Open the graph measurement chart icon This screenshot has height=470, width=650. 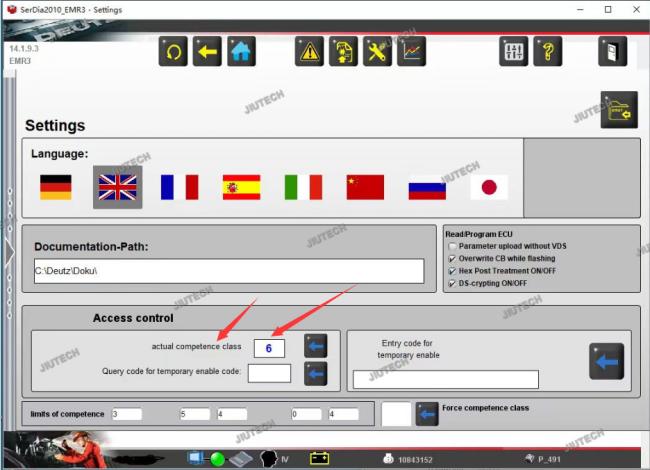(x=411, y=51)
